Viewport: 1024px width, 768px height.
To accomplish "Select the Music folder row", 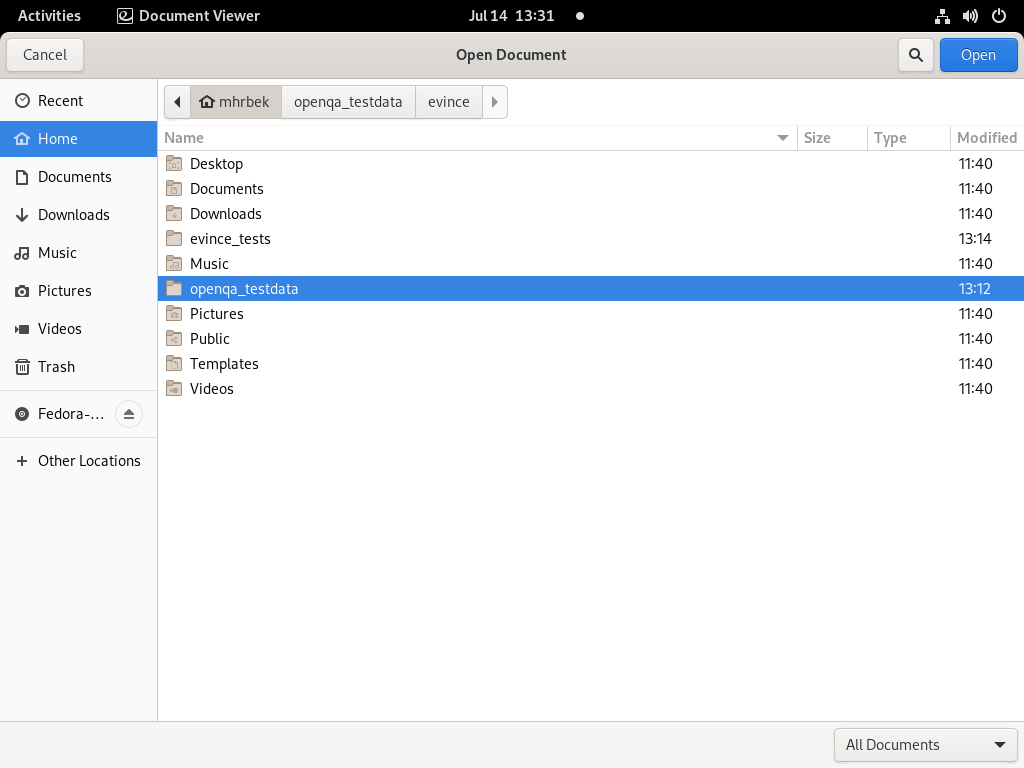I will pyautogui.click(x=590, y=264).
